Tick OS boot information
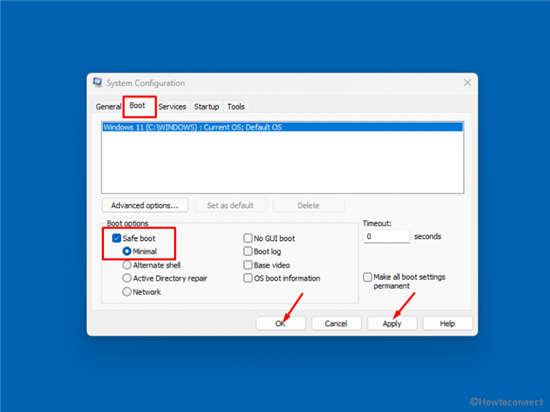Screen dimensions: 550x412 pos(248,278)
